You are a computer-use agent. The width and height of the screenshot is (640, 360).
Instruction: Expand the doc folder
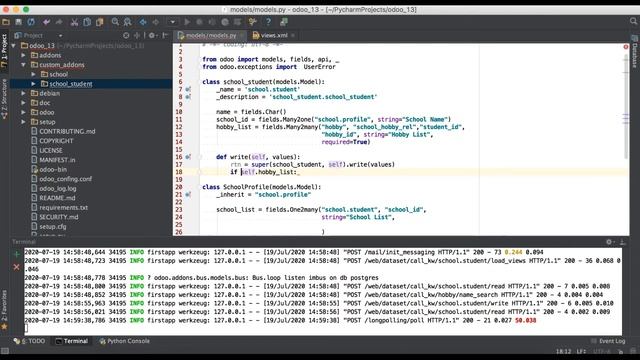24,103
